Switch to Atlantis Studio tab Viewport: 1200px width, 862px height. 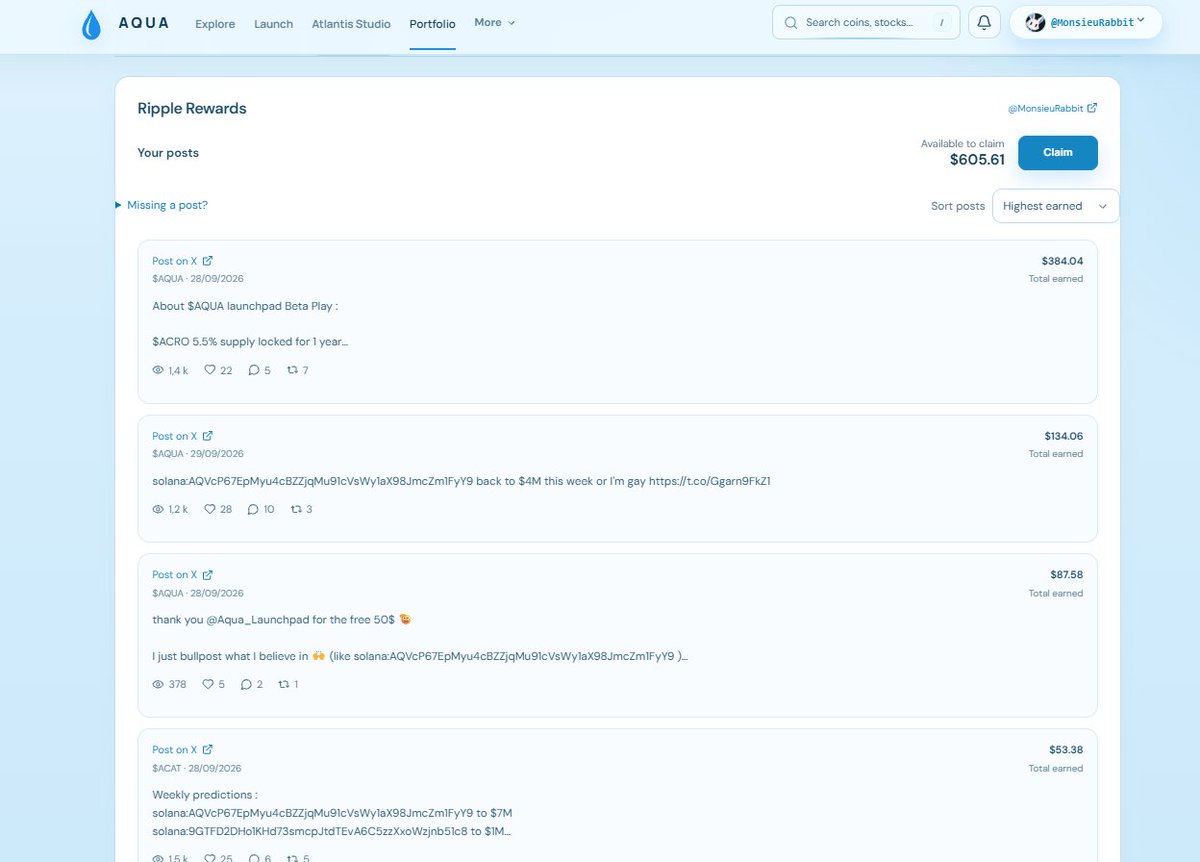[x=351, y=23]
